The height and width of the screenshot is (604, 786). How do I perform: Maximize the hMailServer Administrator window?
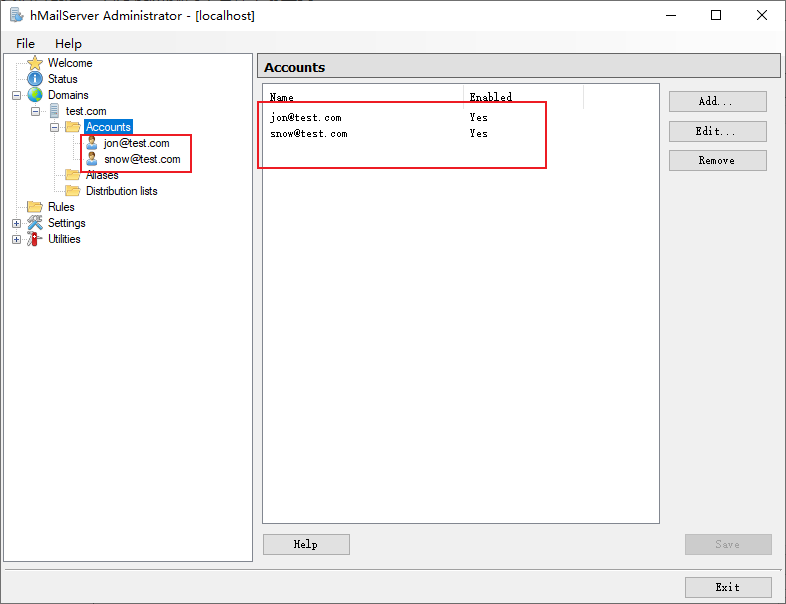(716, 16)
